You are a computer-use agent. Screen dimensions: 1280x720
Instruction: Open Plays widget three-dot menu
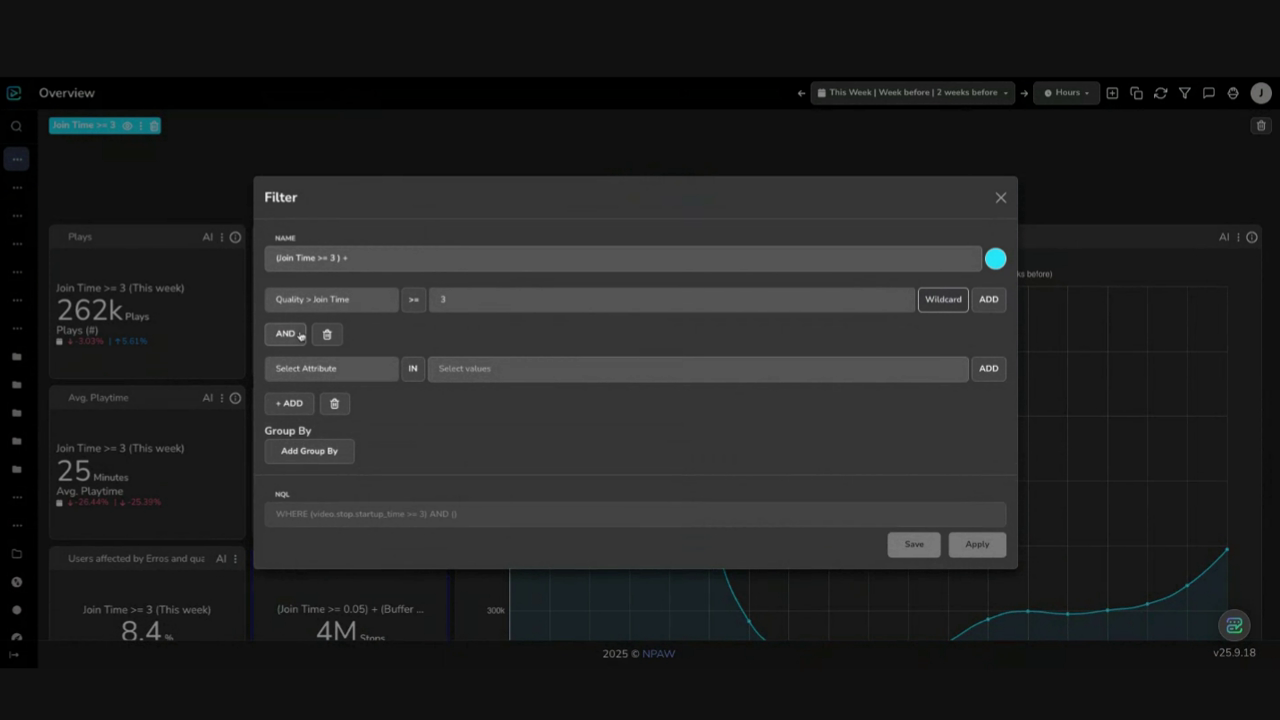coord(222,237)
